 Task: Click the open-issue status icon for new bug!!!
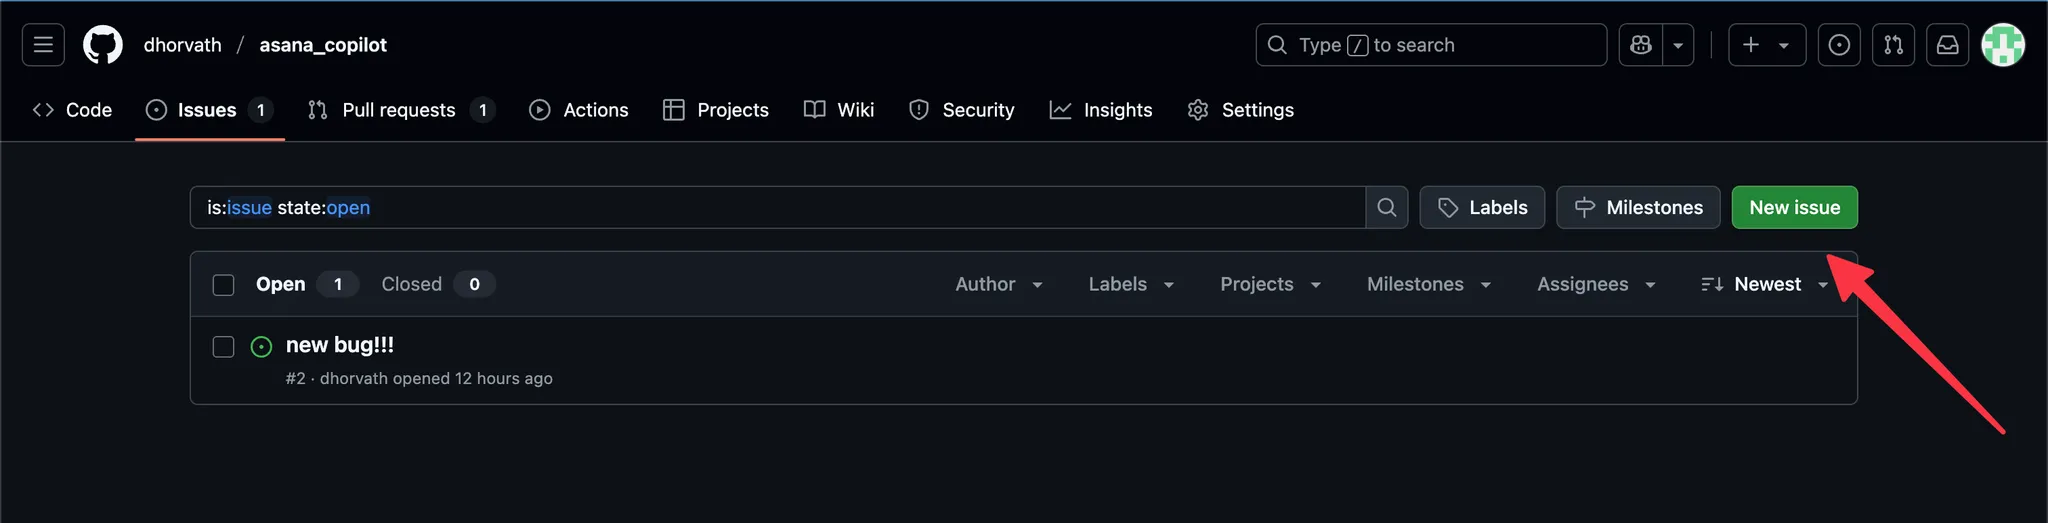pyautogui.click(x=261, y=347)
